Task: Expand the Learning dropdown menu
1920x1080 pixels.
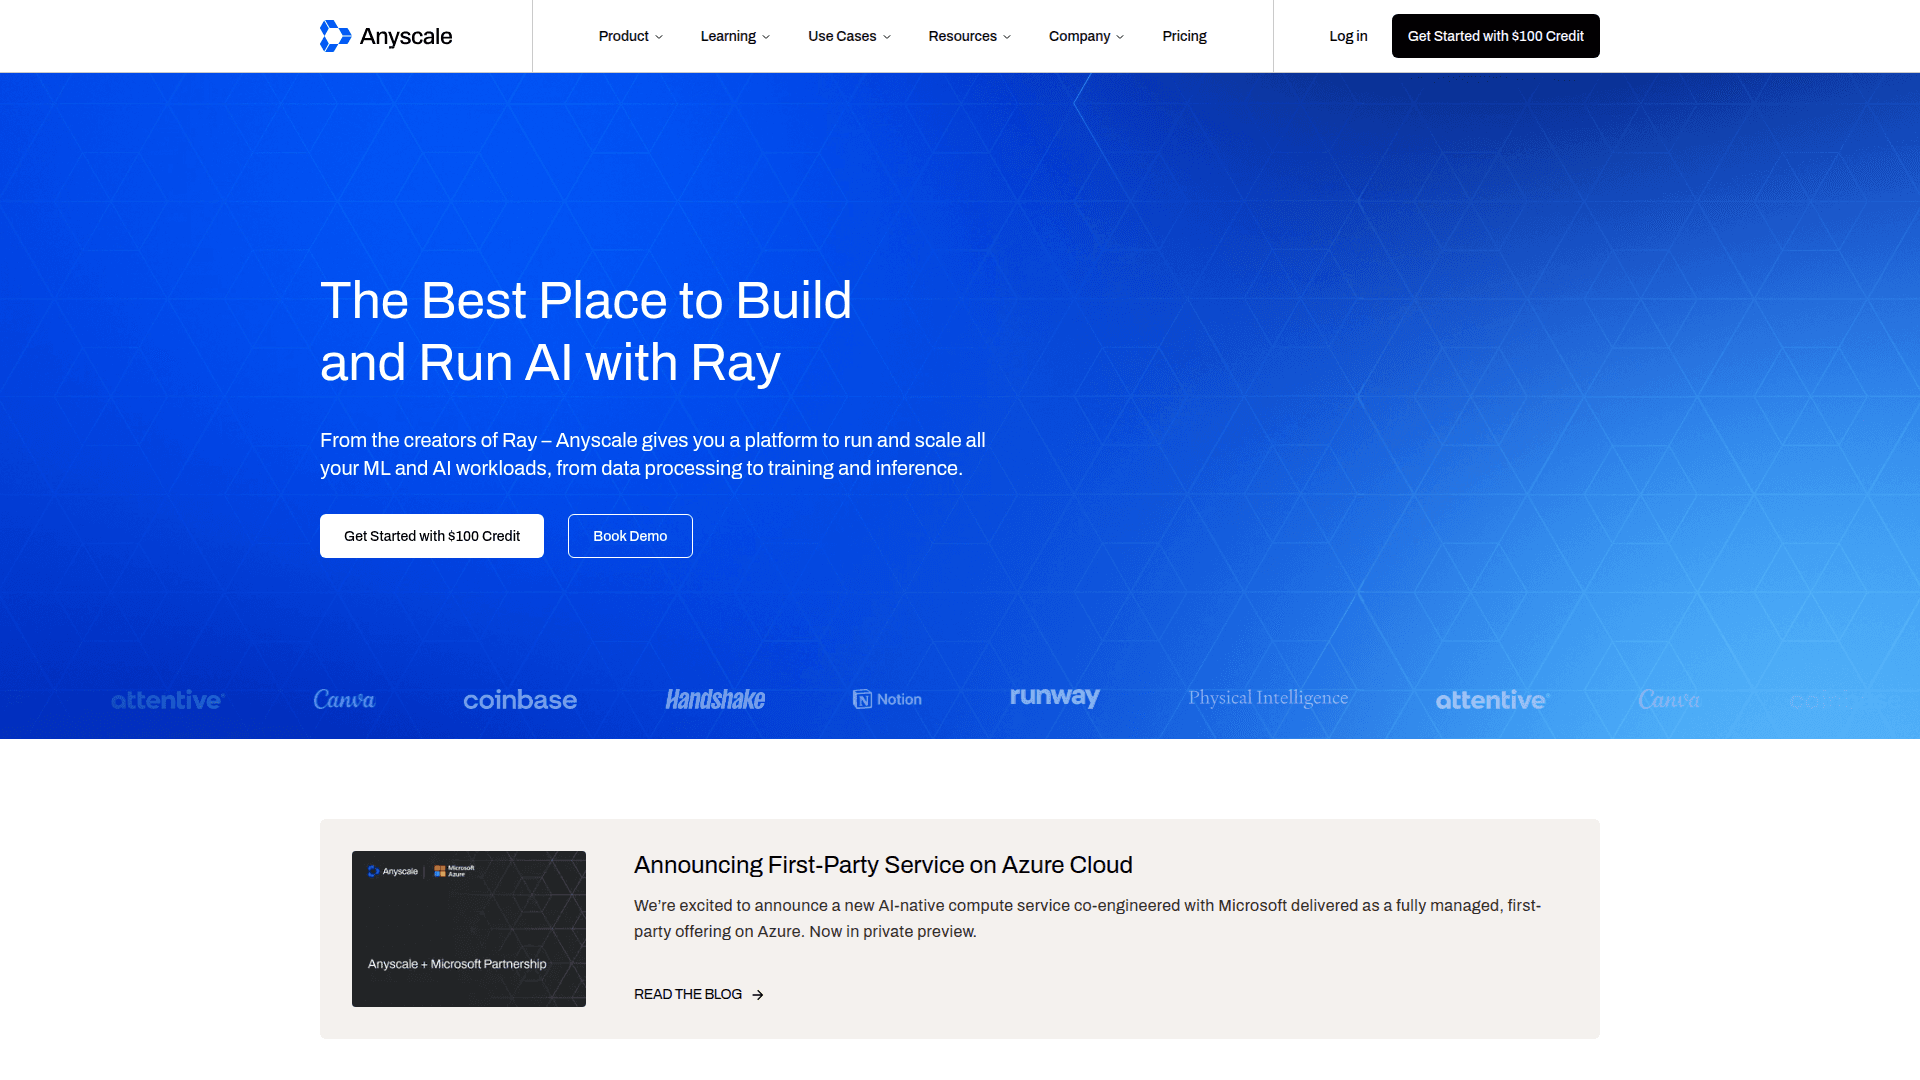Action: (735, 36)
